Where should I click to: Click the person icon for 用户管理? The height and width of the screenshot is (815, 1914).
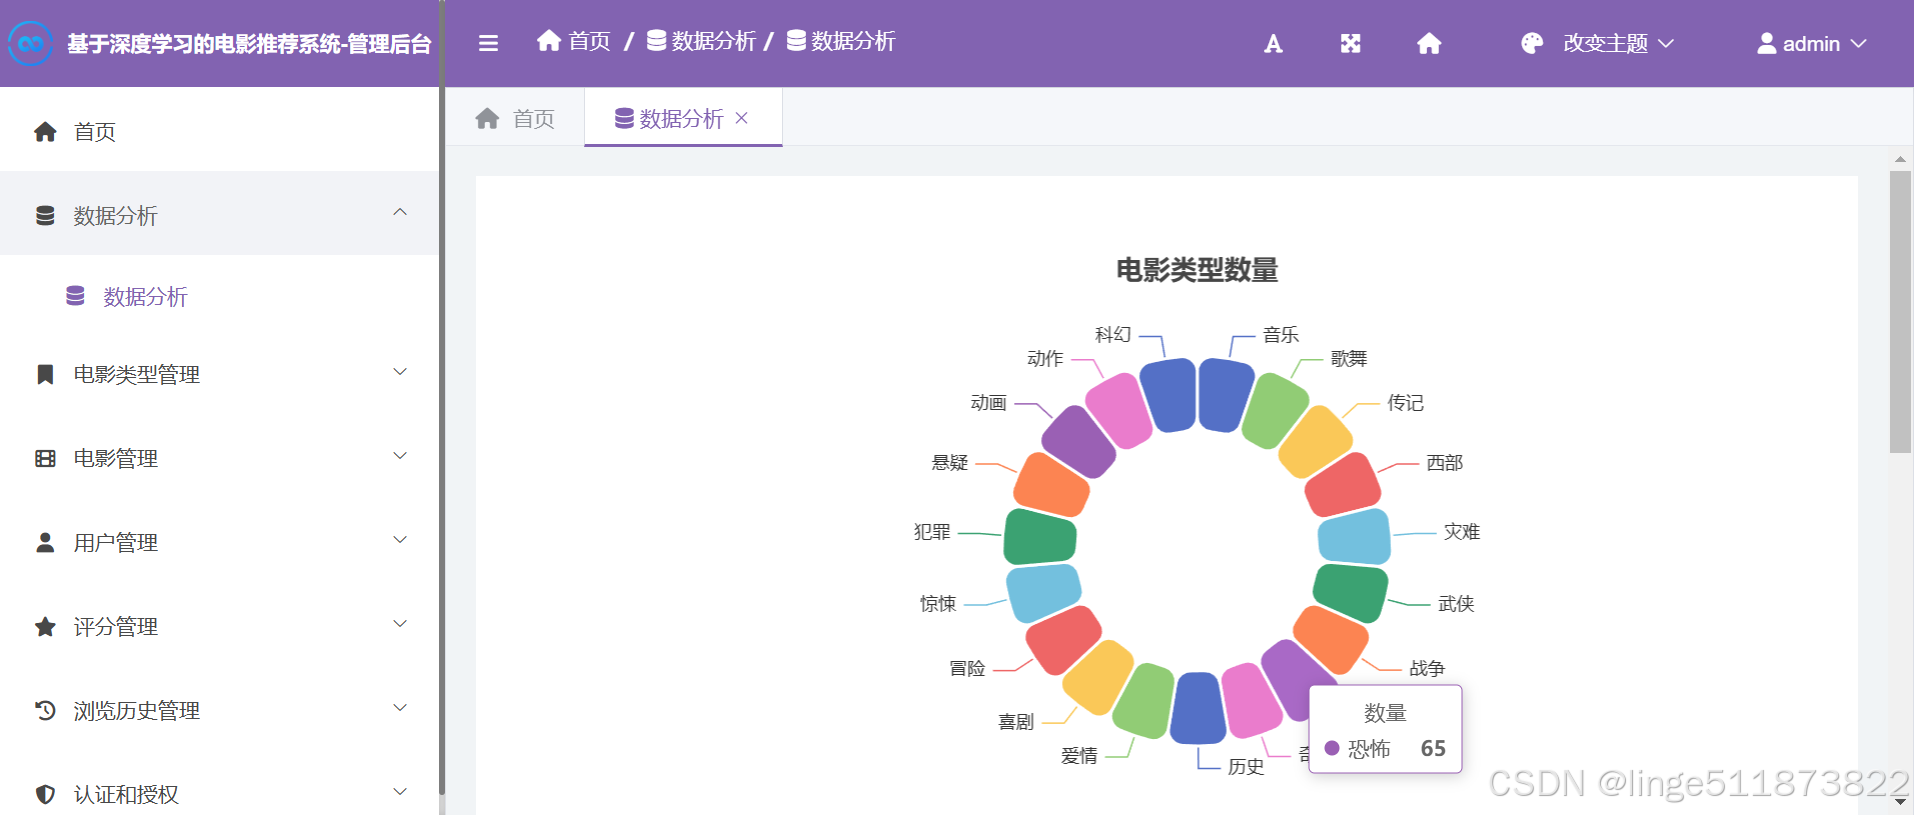point(45,542)
